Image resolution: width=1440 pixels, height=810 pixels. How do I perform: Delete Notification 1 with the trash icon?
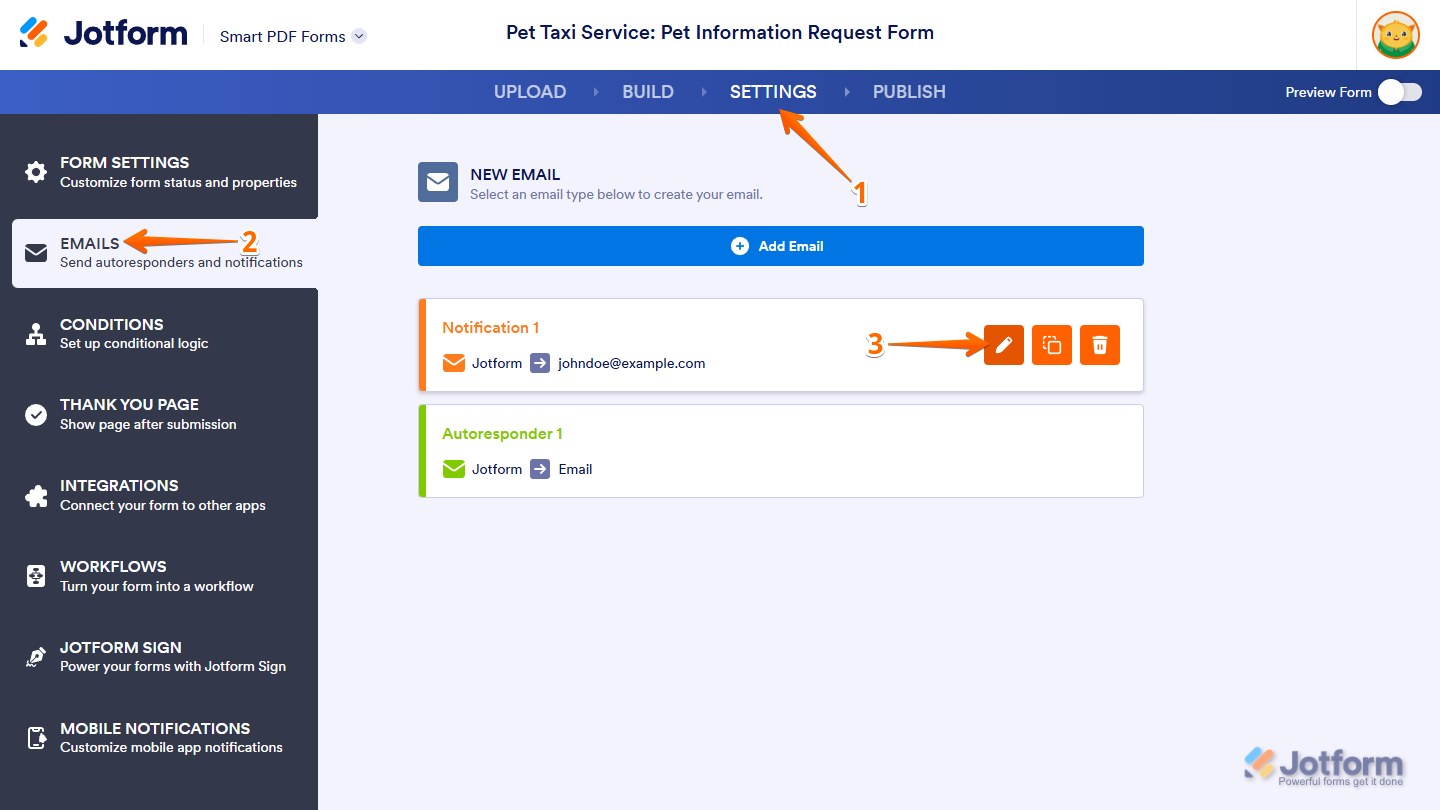(x=1100, y=345)
